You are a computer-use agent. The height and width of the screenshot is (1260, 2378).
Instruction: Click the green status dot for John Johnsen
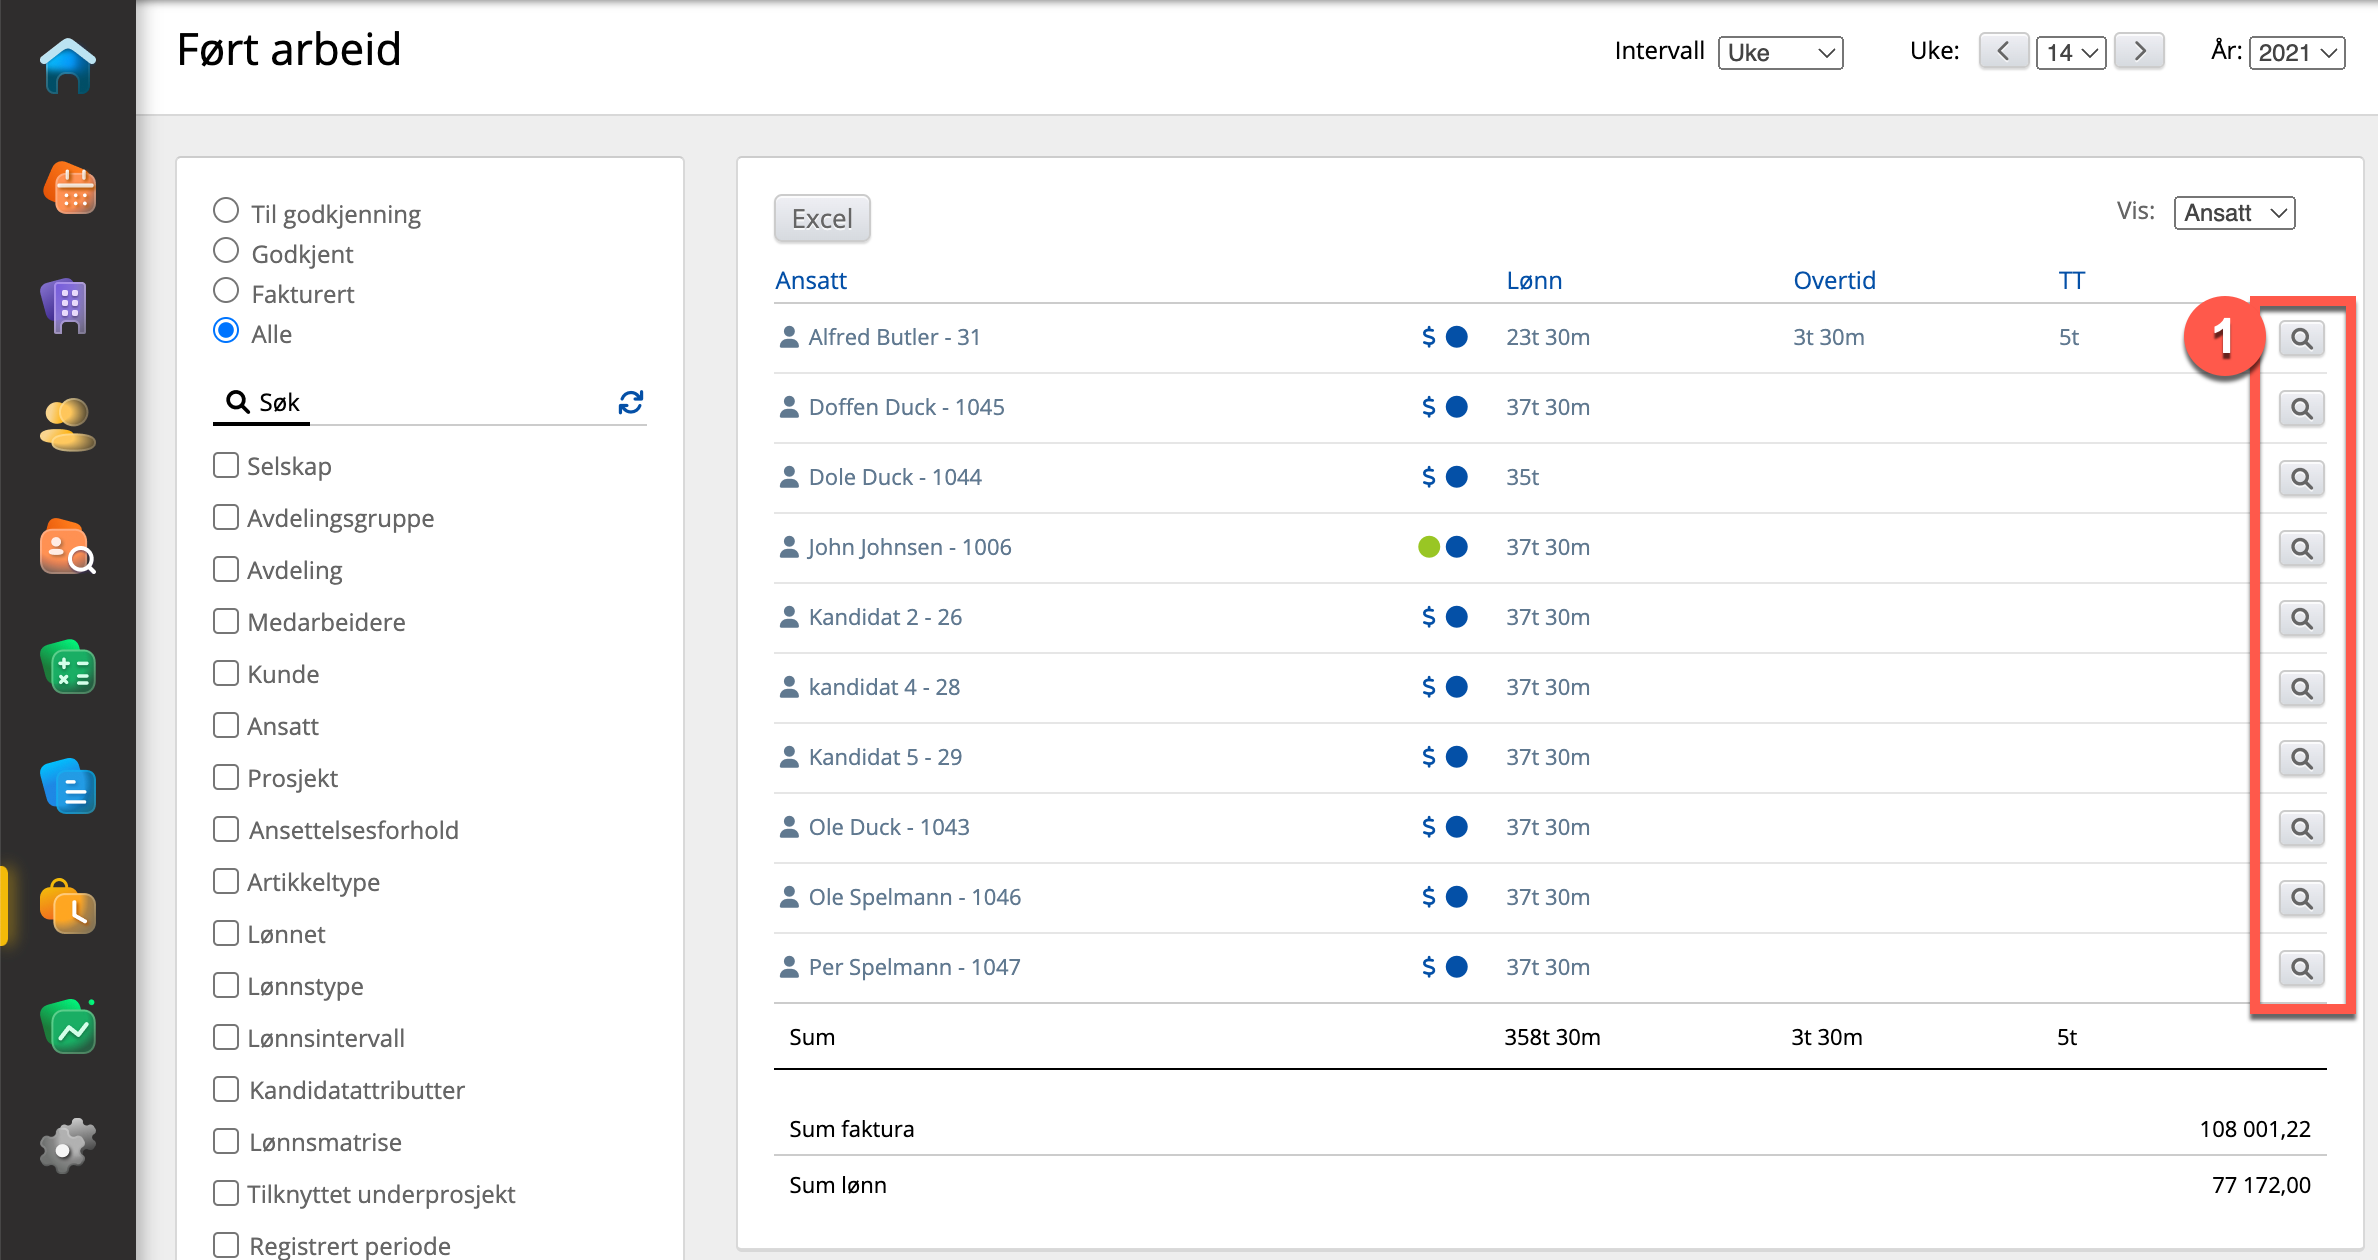tap(1428, 547)
